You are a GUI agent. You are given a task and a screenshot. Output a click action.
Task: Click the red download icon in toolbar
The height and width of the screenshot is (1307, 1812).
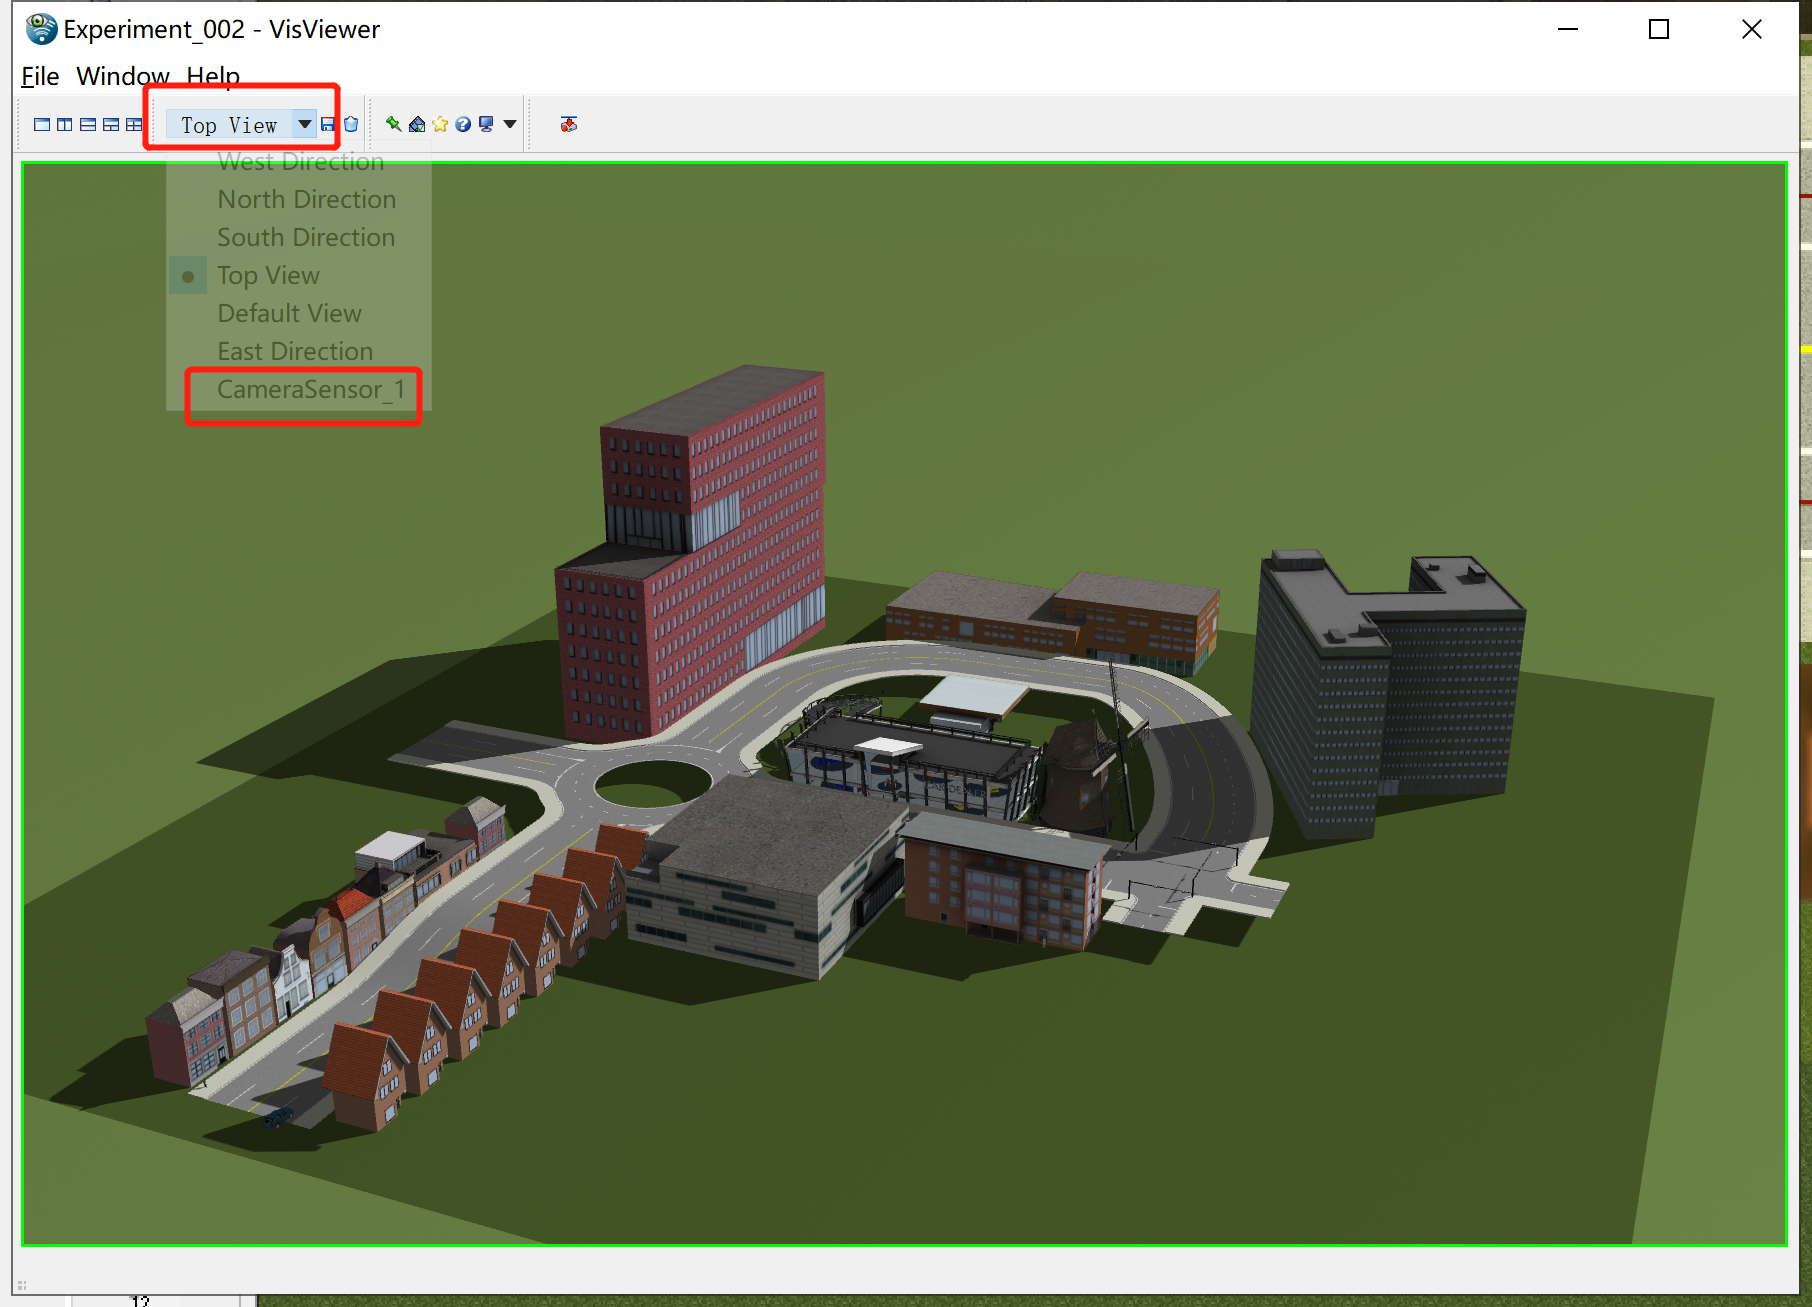[x=569, y=124]
